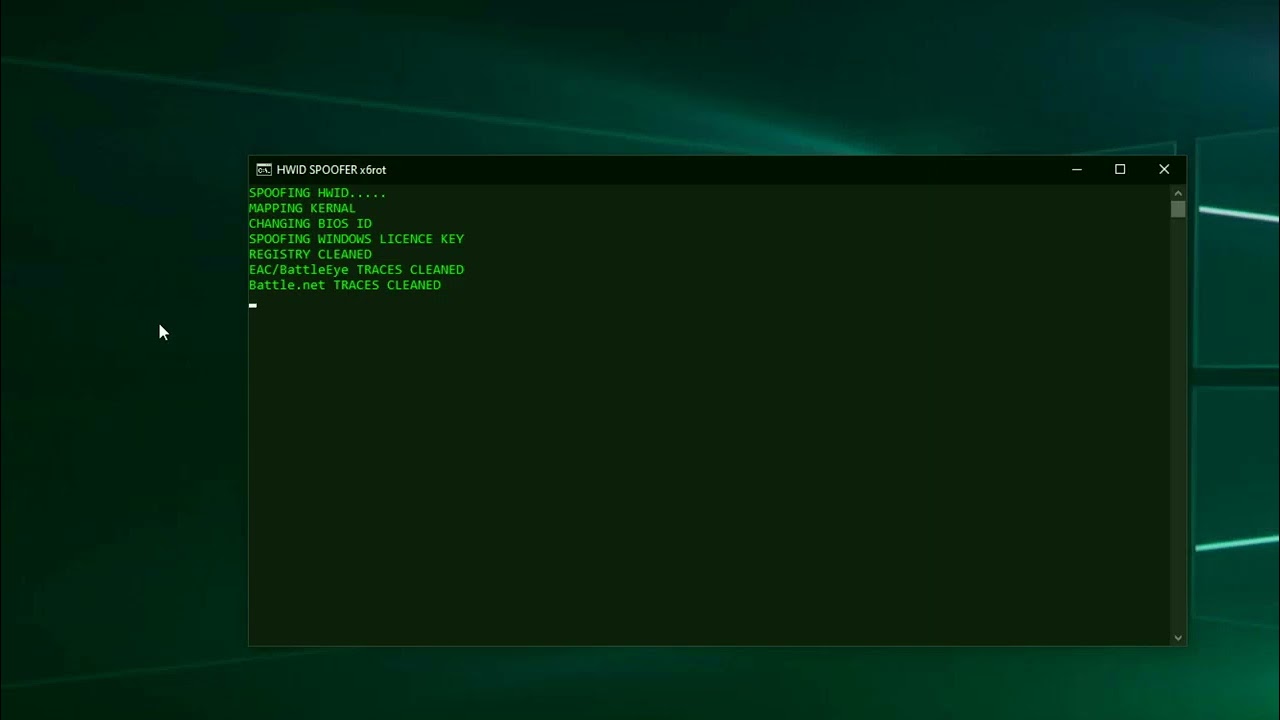Click 'EAC/BattleEye TRACES CLEANED' line
Viewport: 1280px width, 720px height.
[x=356, y=270]
